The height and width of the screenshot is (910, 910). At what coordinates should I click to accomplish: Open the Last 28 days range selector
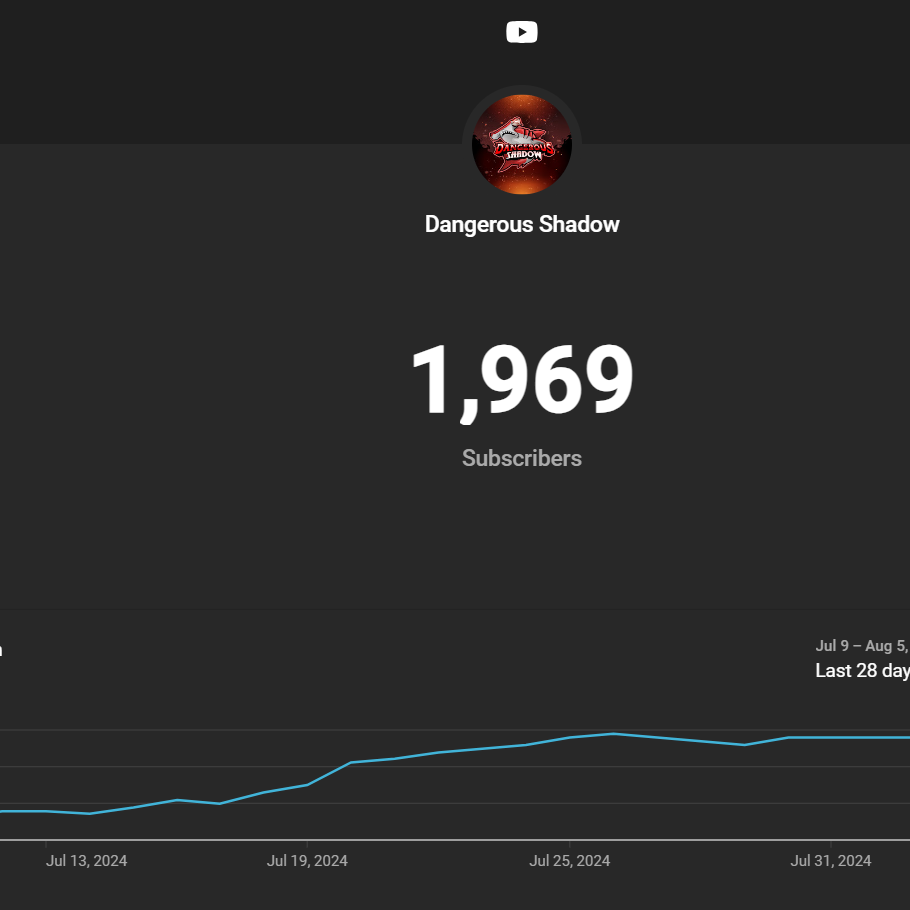(x=862, y=671)
